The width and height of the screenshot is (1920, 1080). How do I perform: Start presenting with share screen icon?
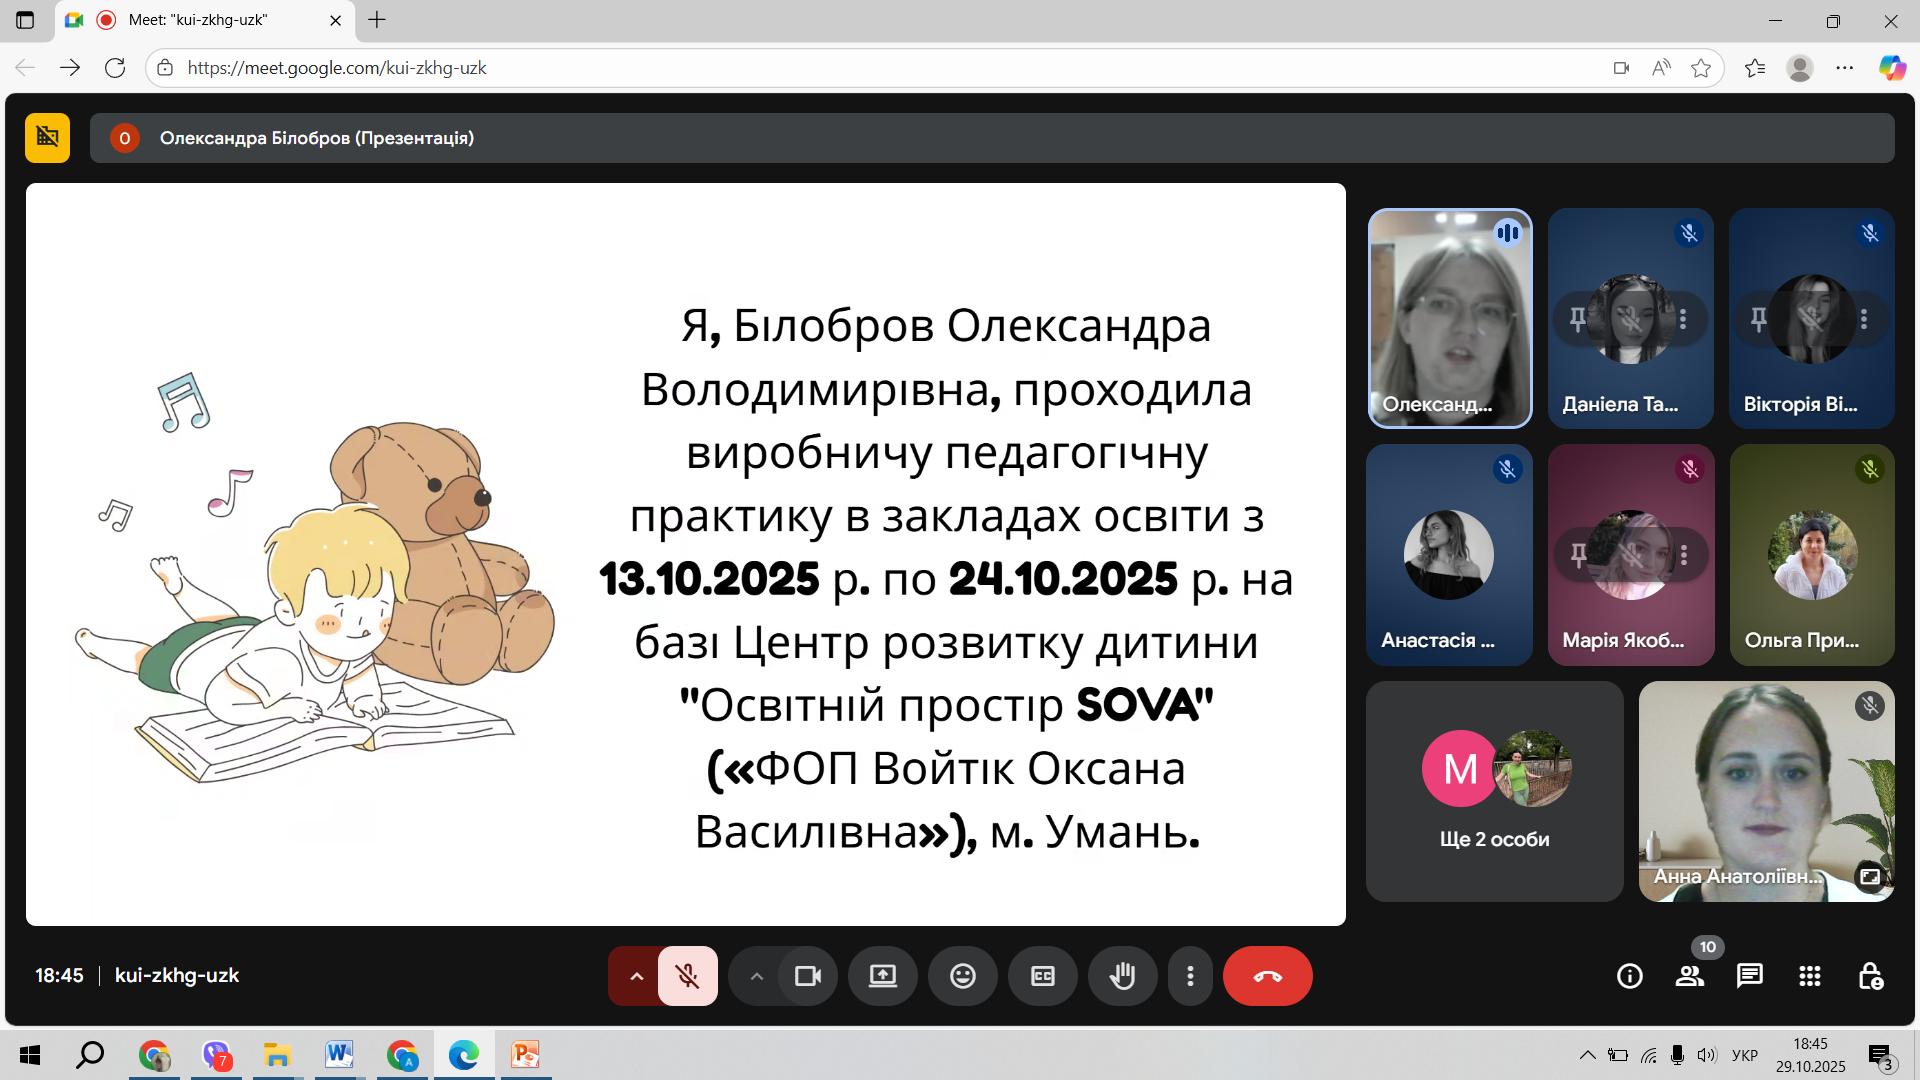882,976
